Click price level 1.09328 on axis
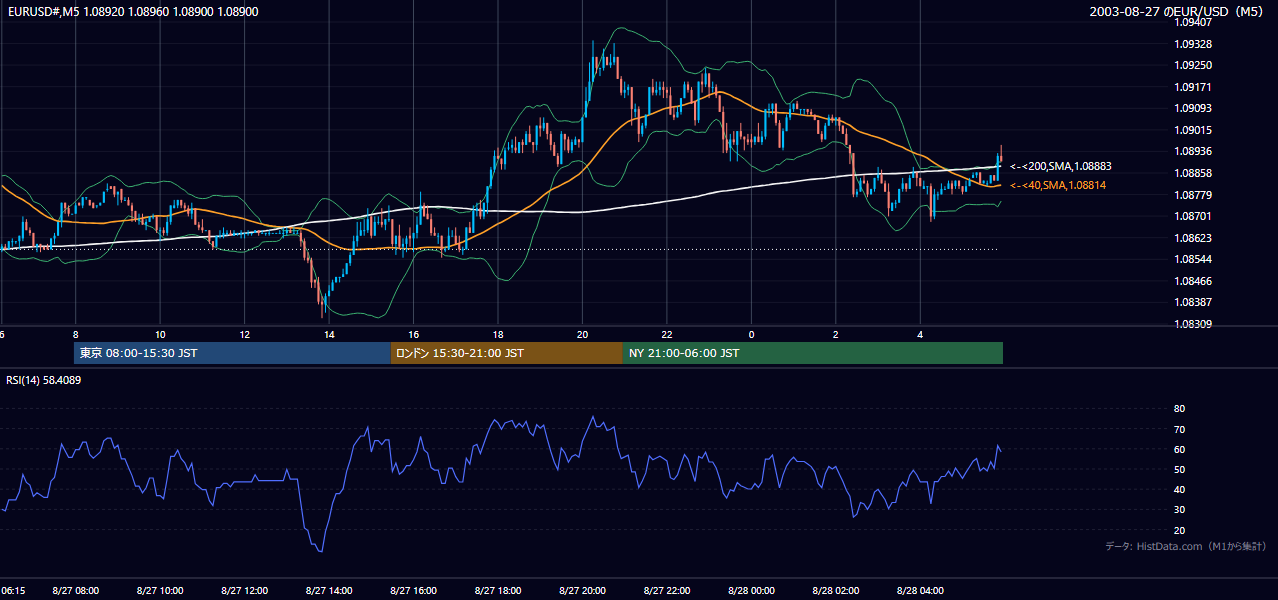Screen dimensions: 1278x600 pos(1192,44)
